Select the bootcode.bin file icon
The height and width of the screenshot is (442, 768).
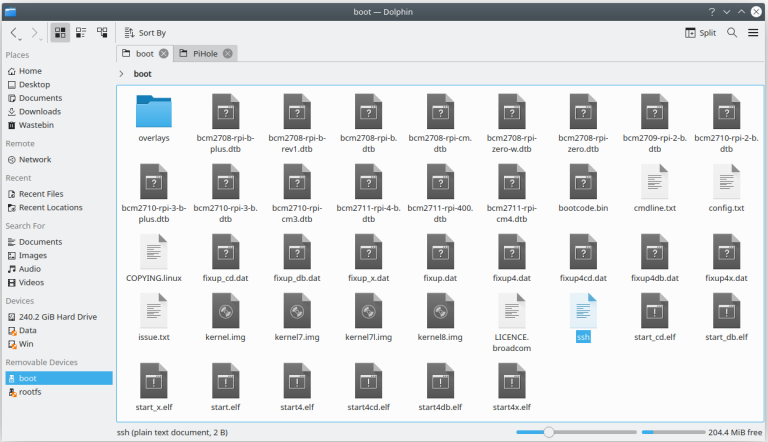583,182
